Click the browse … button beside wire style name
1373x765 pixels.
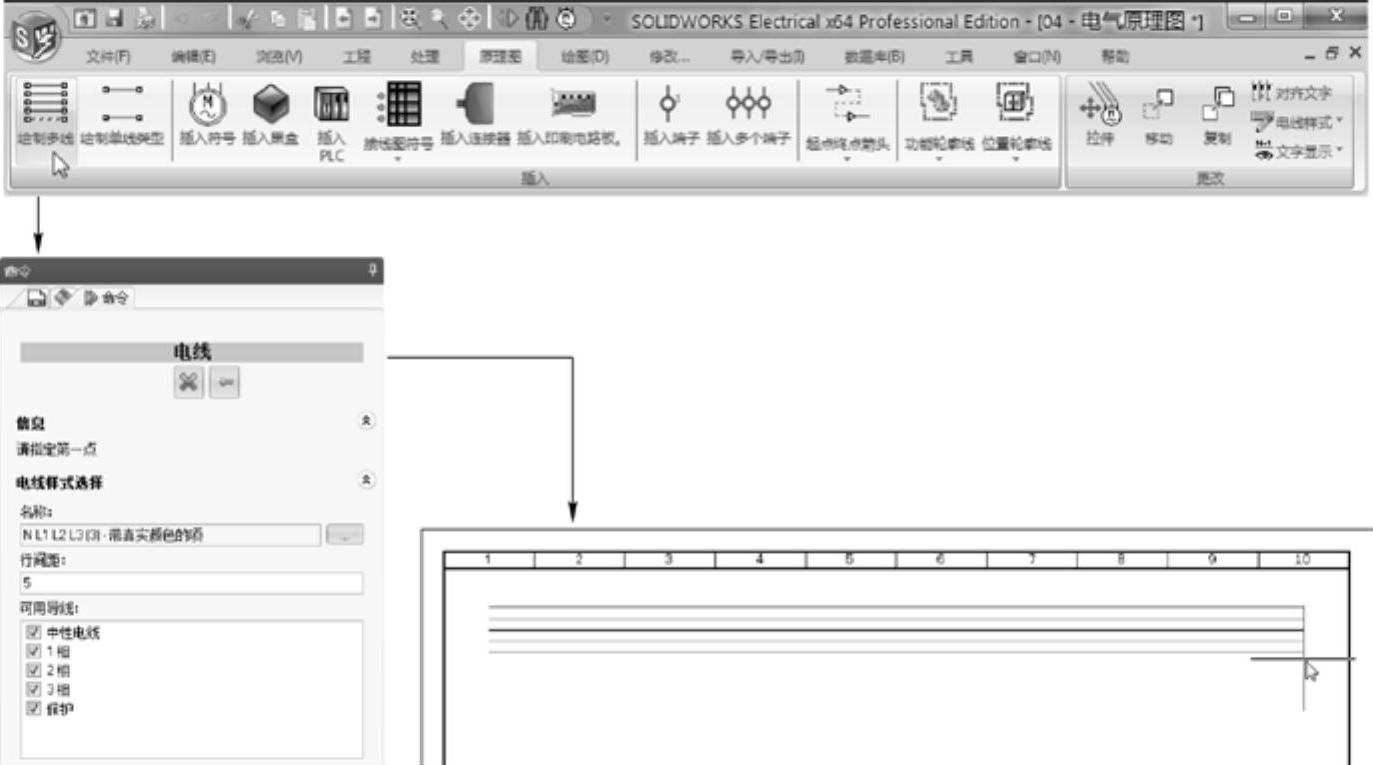345,535
